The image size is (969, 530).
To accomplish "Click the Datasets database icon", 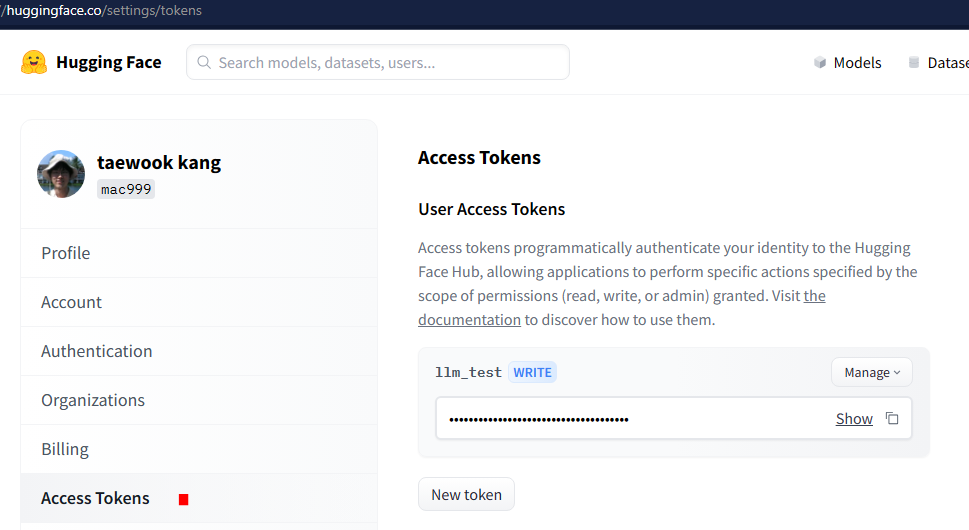I will [914, 62].
